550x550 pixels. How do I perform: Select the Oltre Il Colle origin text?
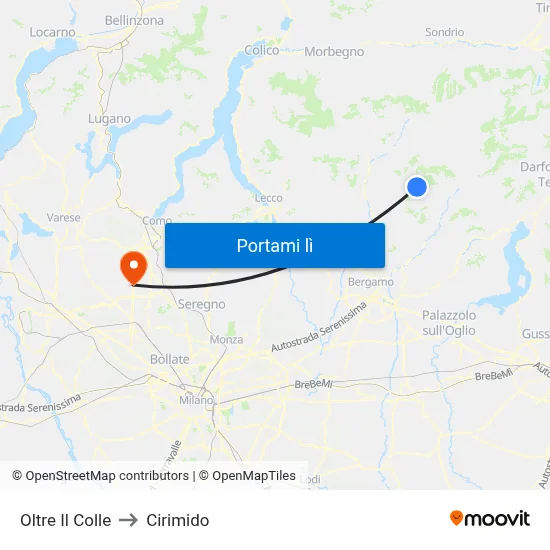[66, 520]
